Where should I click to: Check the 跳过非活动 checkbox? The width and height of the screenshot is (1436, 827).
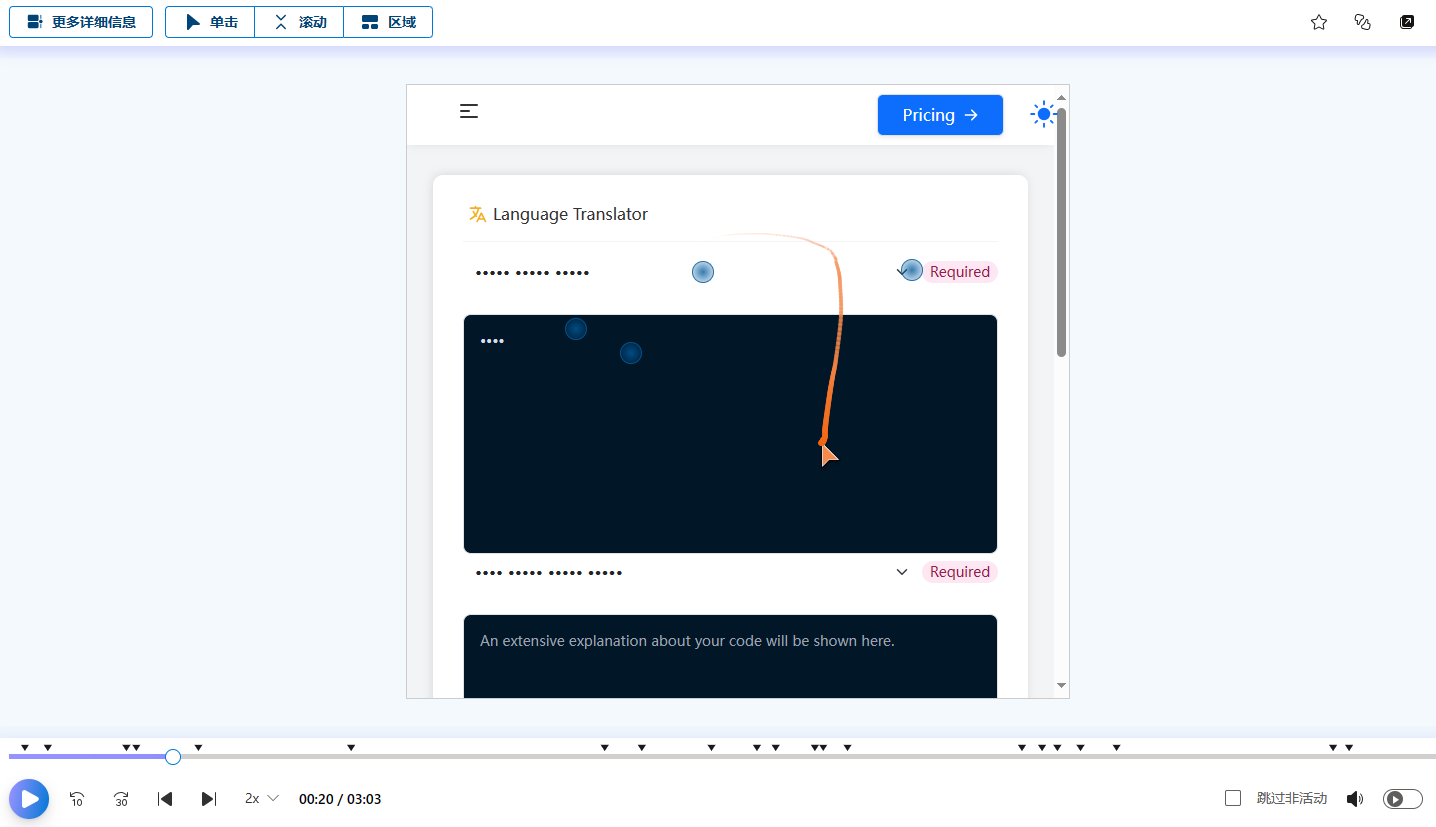1233,798
